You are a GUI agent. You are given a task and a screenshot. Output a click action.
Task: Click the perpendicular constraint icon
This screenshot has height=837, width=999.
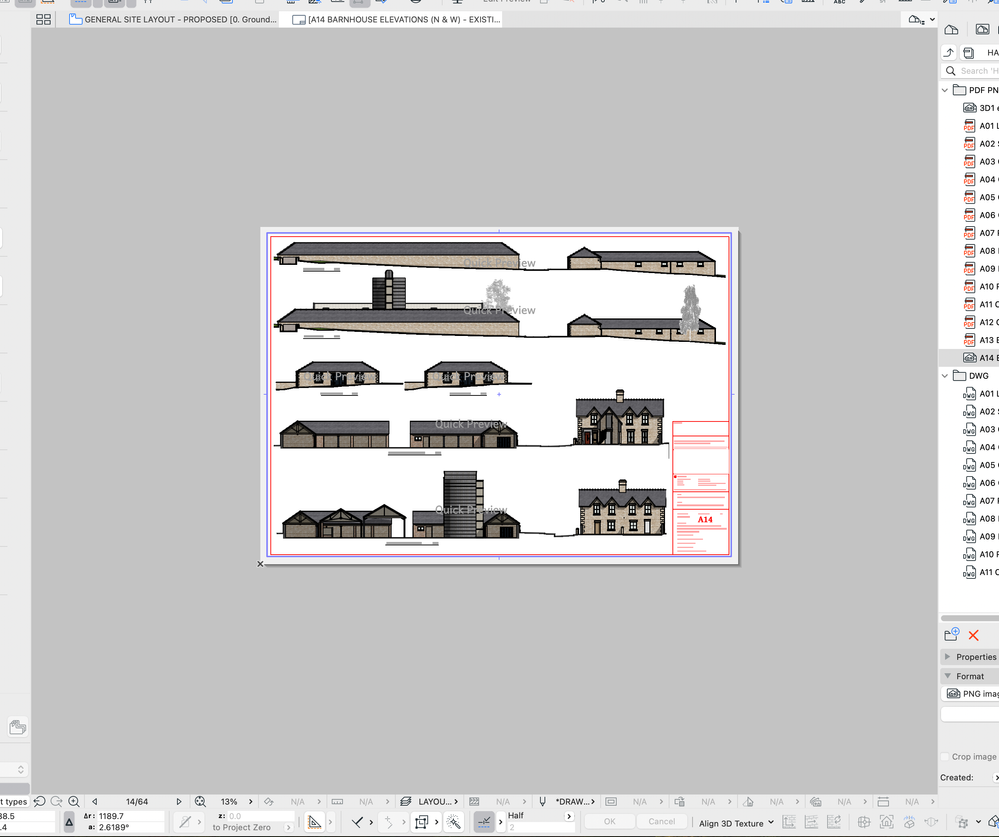[357, 822]
